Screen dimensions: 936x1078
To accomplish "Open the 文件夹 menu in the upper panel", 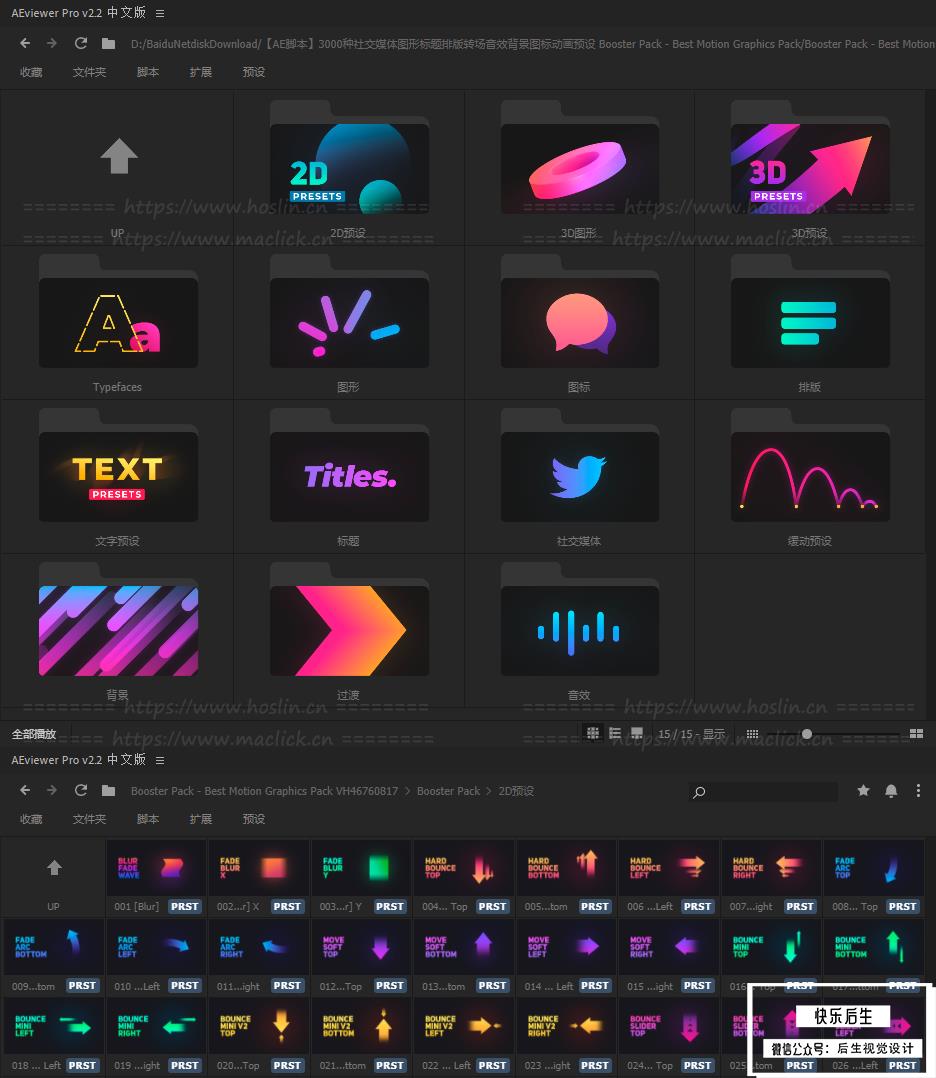I will tap(89, 72).
